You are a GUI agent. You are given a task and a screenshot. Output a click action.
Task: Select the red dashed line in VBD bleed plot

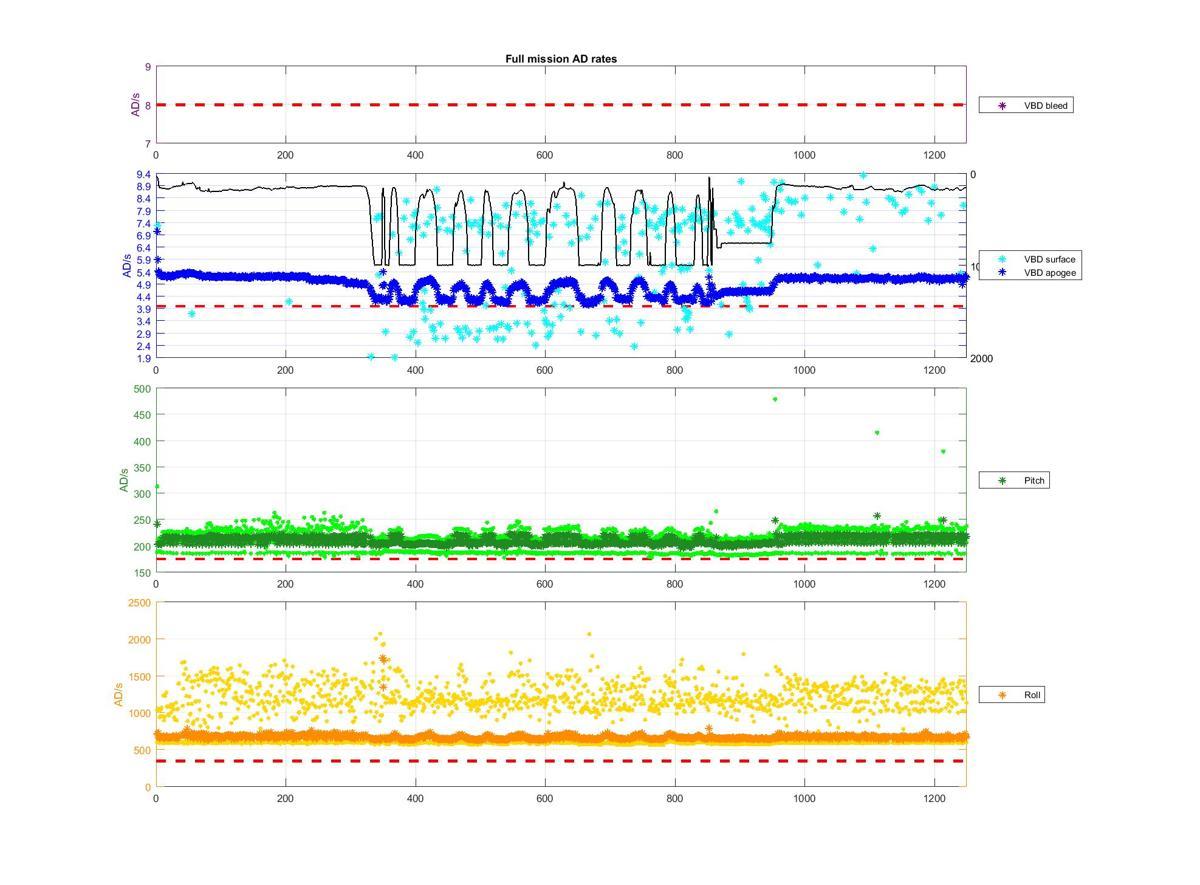click(560, 105)
